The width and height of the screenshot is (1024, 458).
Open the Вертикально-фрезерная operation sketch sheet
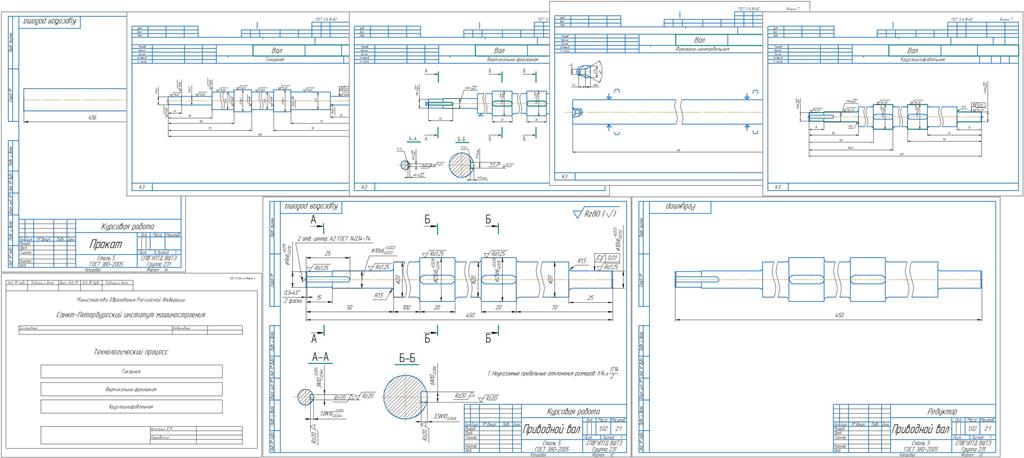tap(449, 103)
